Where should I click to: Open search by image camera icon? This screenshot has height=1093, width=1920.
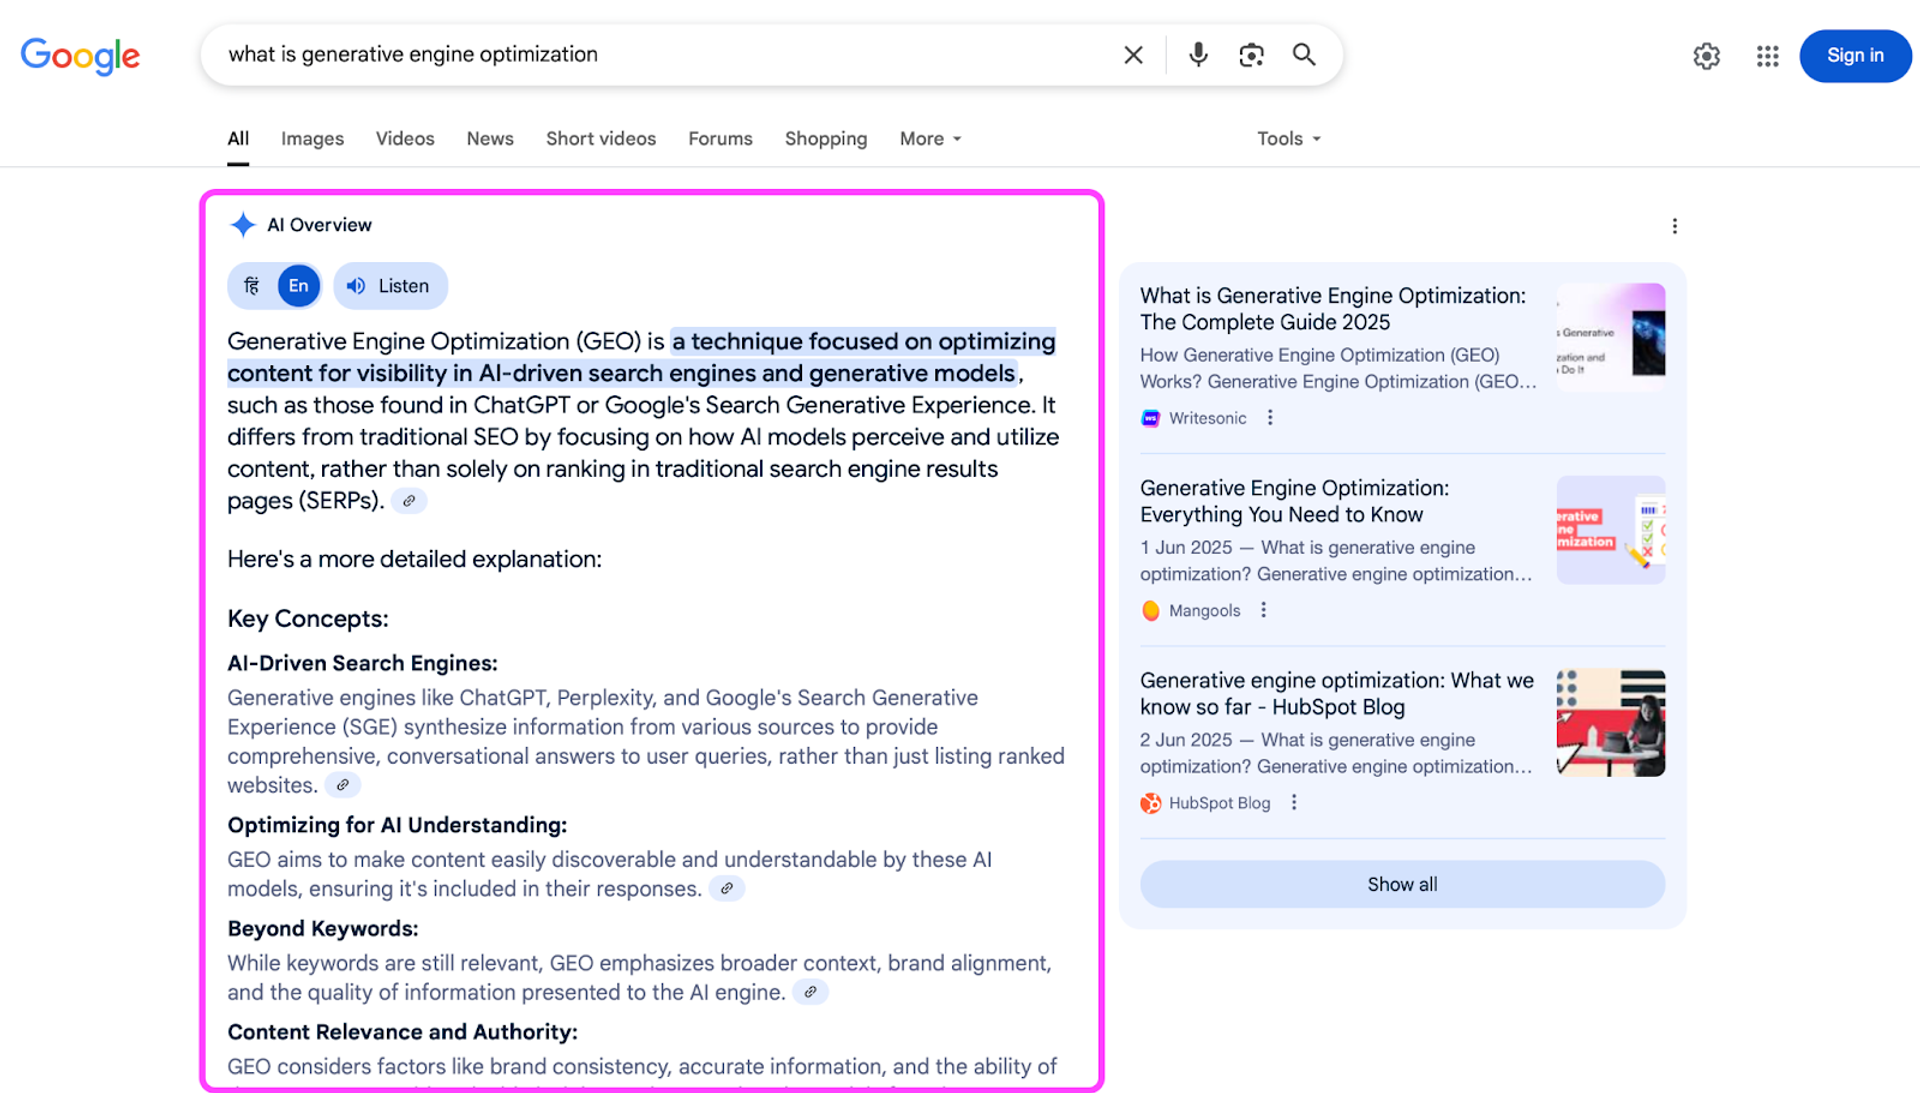click(1251, 55)
